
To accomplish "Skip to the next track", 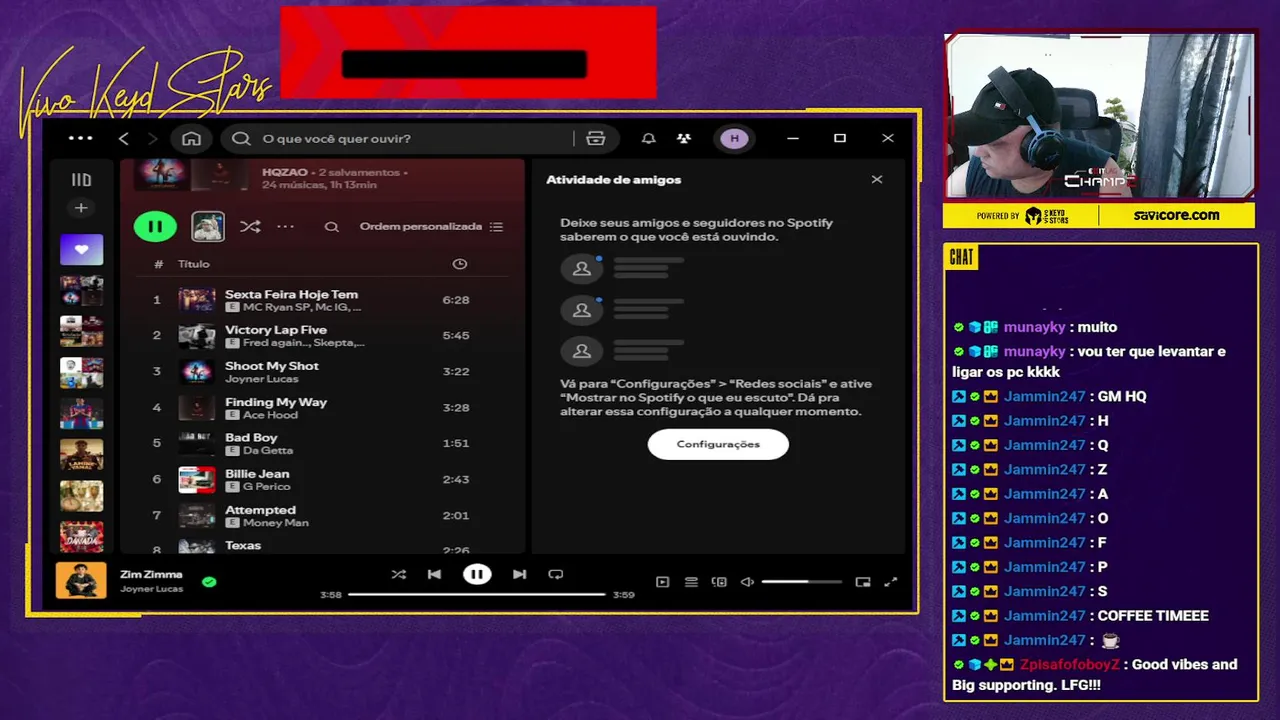I will coord(520,574).
